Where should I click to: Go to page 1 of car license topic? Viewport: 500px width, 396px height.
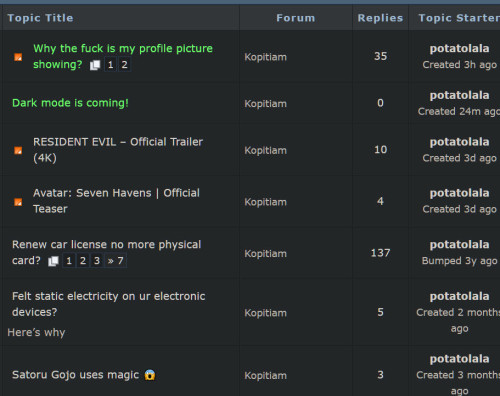pos(69,261)
